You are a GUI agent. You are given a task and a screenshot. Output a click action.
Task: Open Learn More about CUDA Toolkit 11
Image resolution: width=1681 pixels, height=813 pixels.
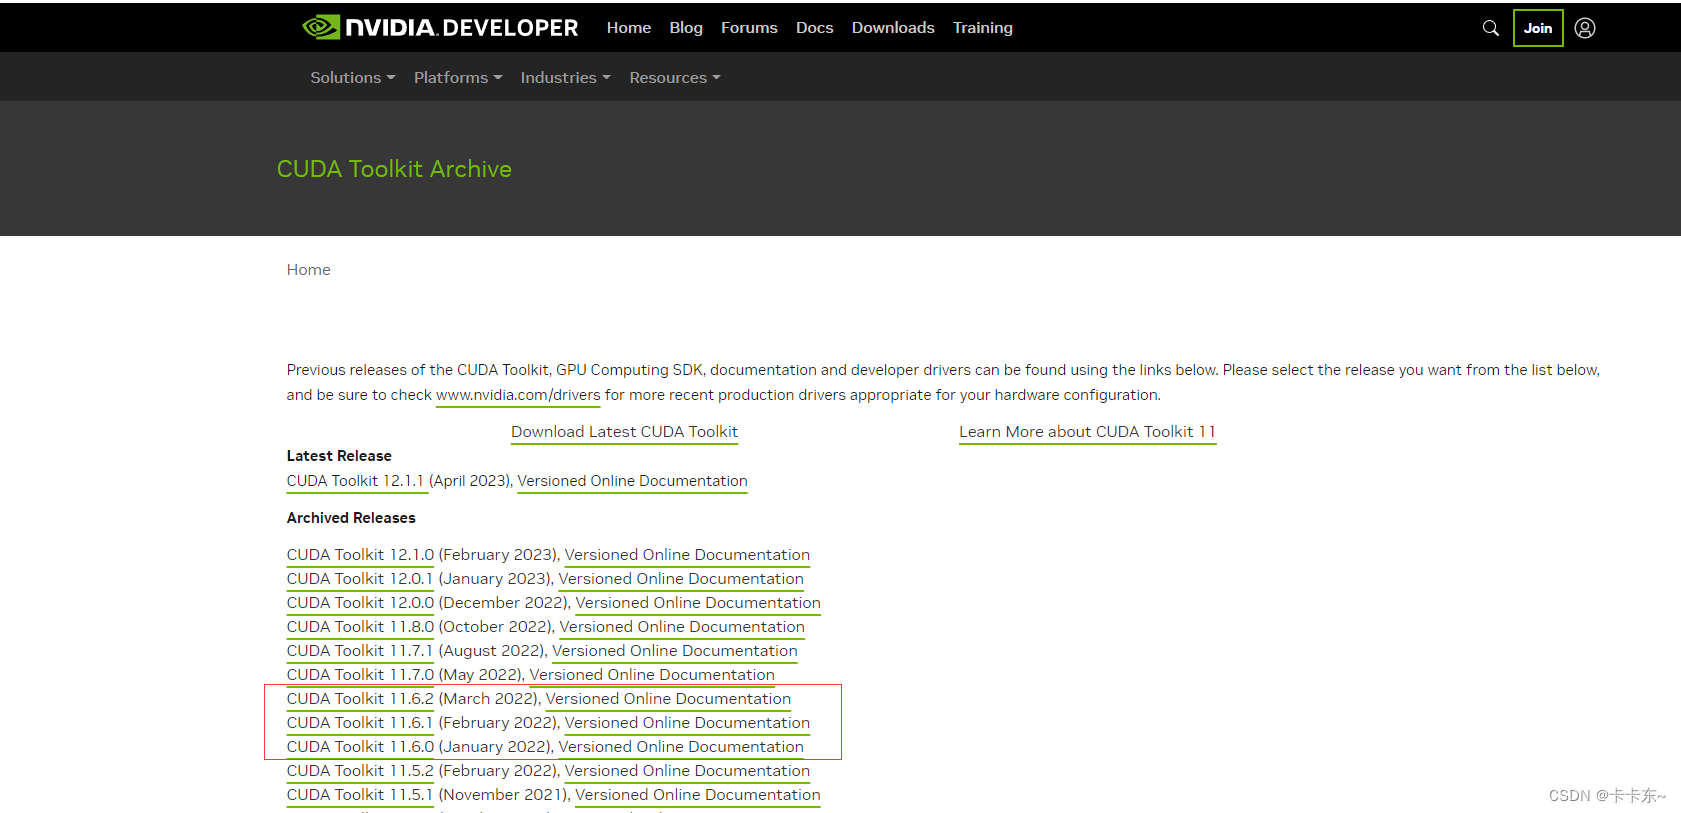tap(1087, 432)
